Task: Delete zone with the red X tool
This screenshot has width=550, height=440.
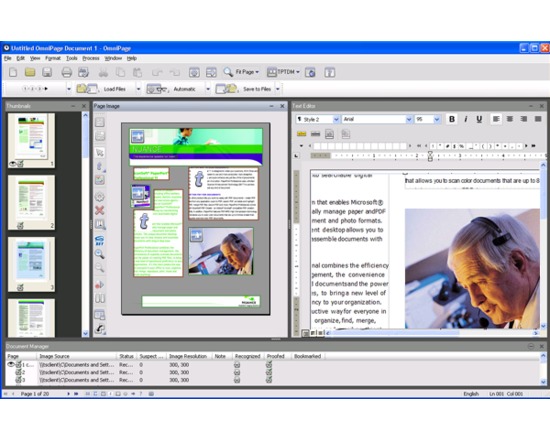Action: [x=100, y=210]
